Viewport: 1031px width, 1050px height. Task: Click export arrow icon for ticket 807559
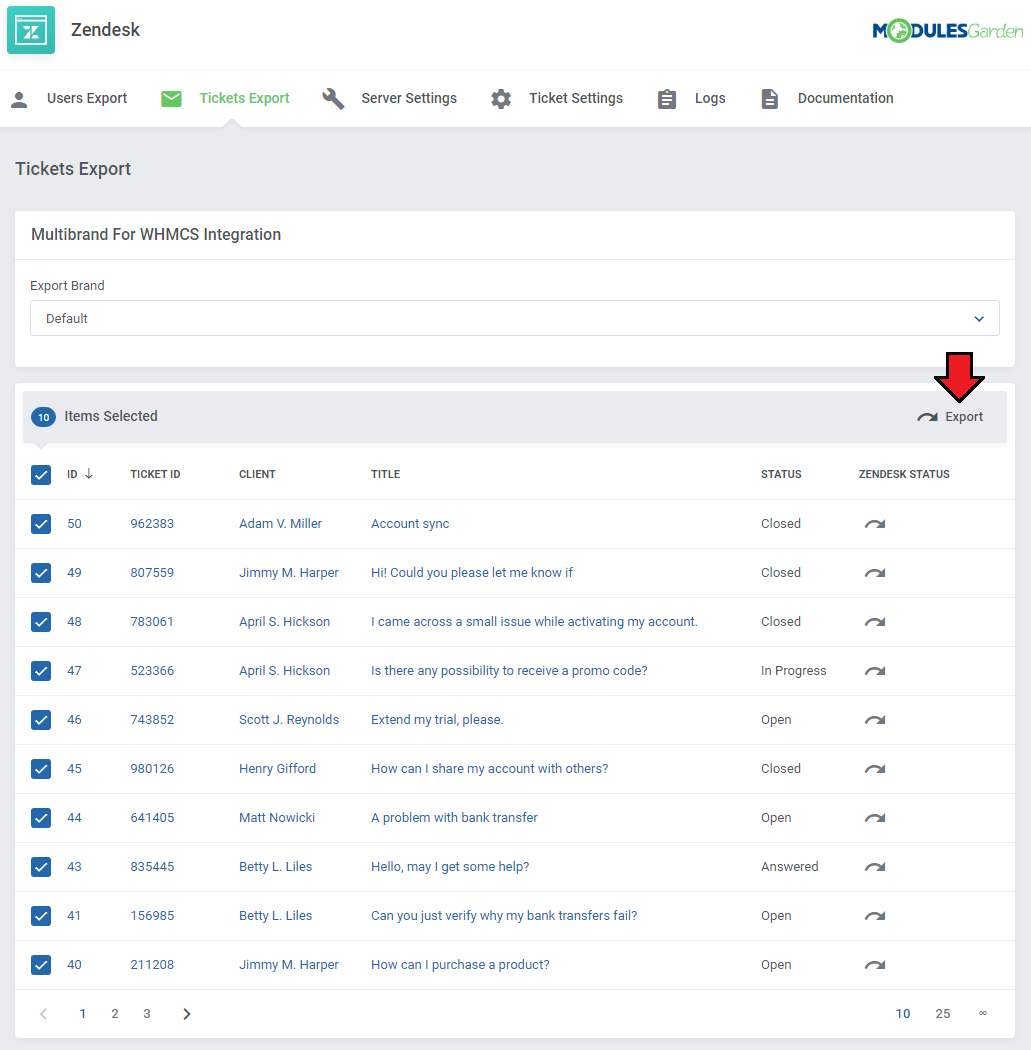(875, 573)
